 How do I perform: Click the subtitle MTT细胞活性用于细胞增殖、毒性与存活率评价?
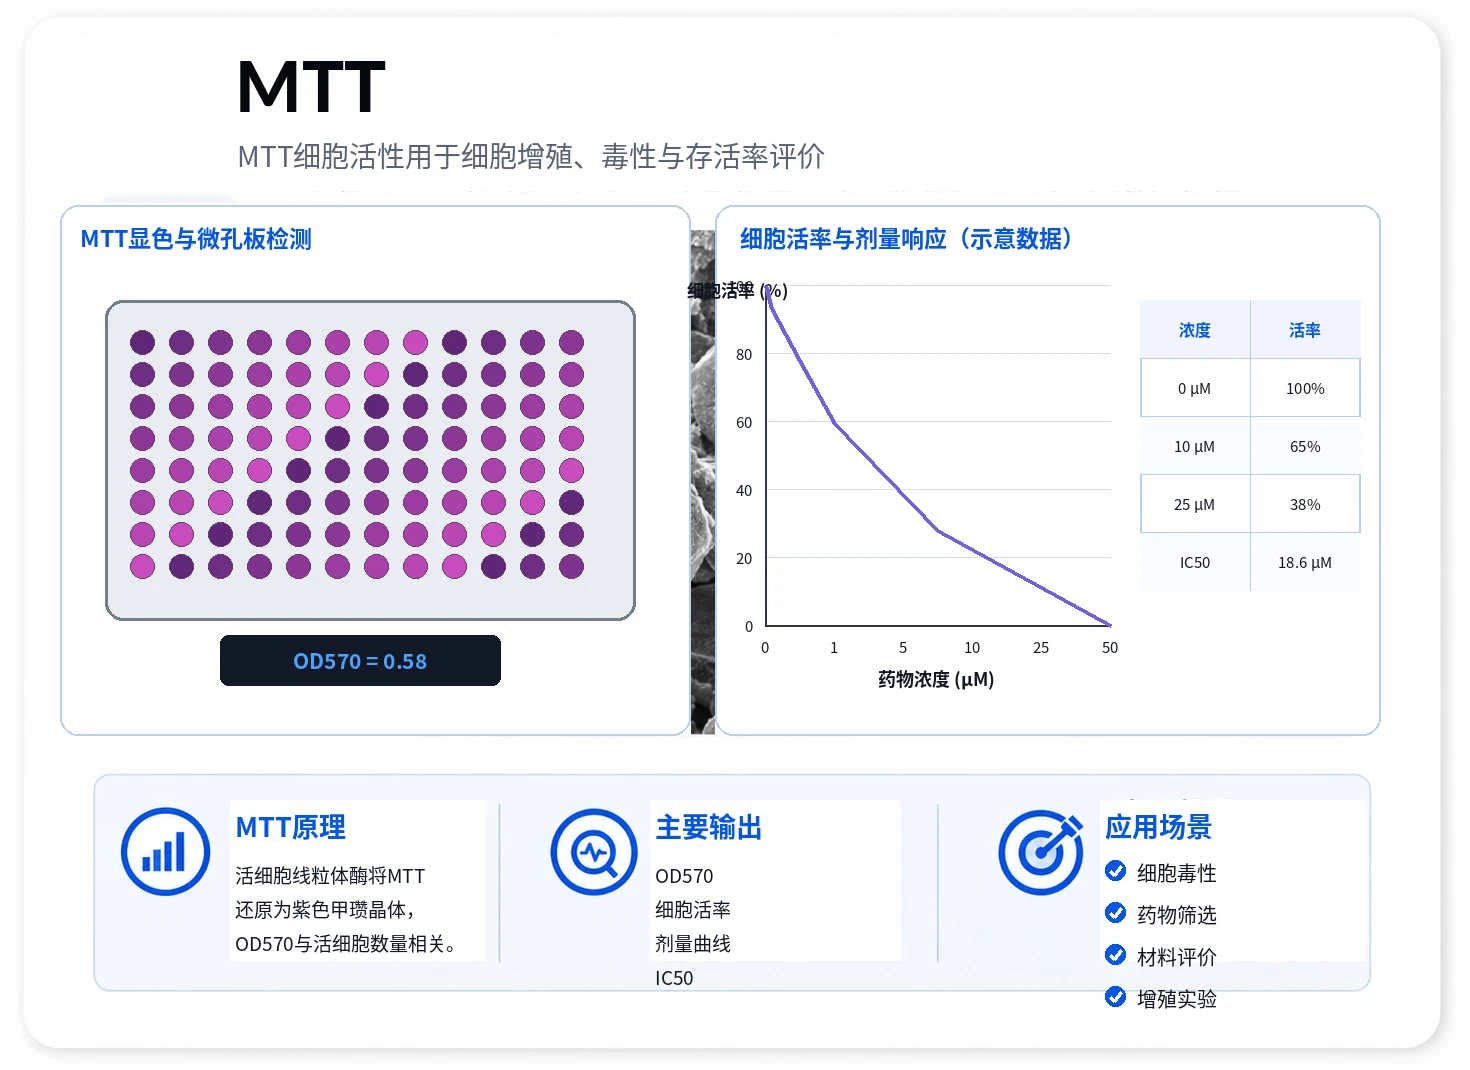click(x=531, y=156)
